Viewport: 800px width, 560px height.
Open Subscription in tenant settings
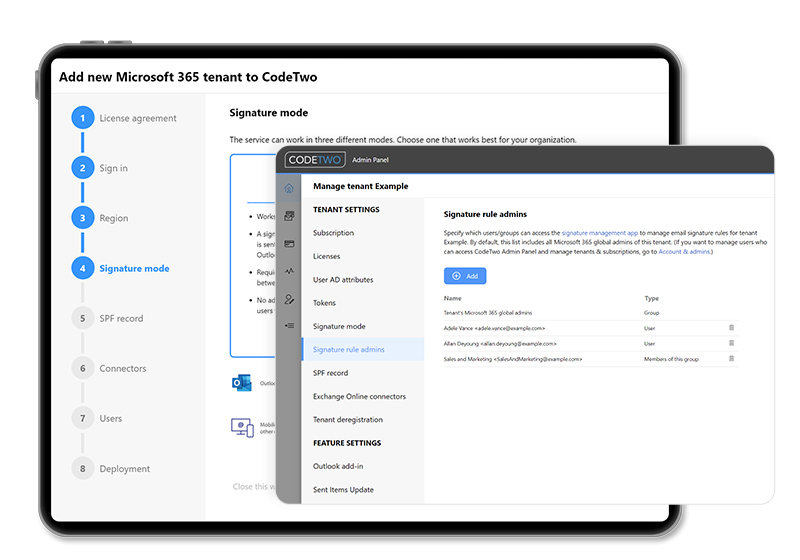pos(333,233)
